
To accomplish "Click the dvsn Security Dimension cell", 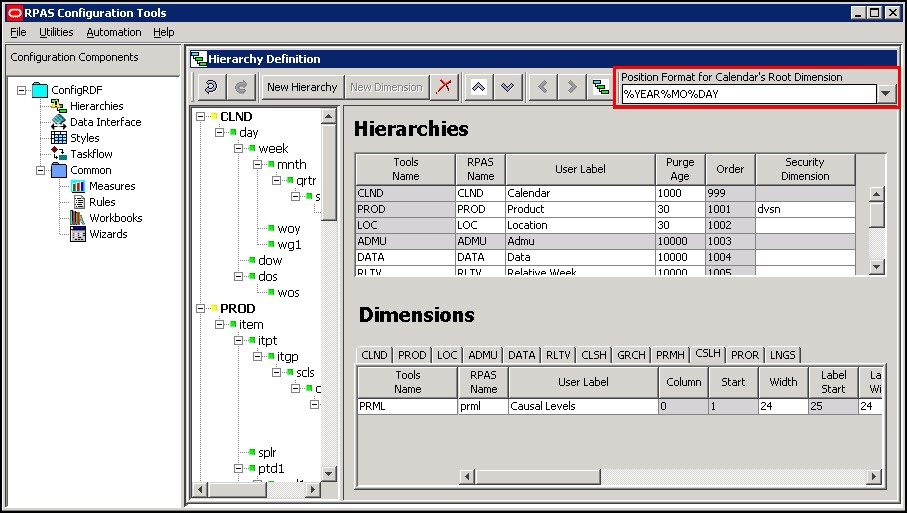I will pos(805,209).
